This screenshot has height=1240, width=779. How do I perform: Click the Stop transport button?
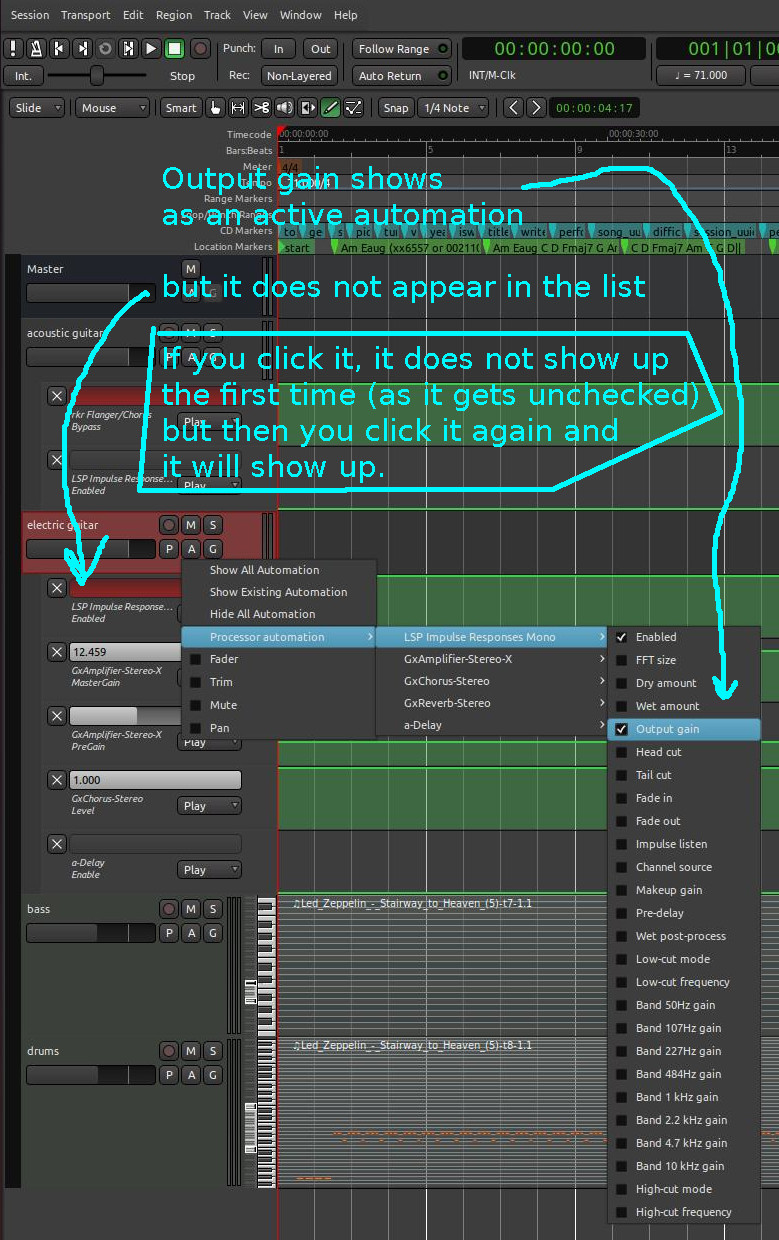coord(174,48)
